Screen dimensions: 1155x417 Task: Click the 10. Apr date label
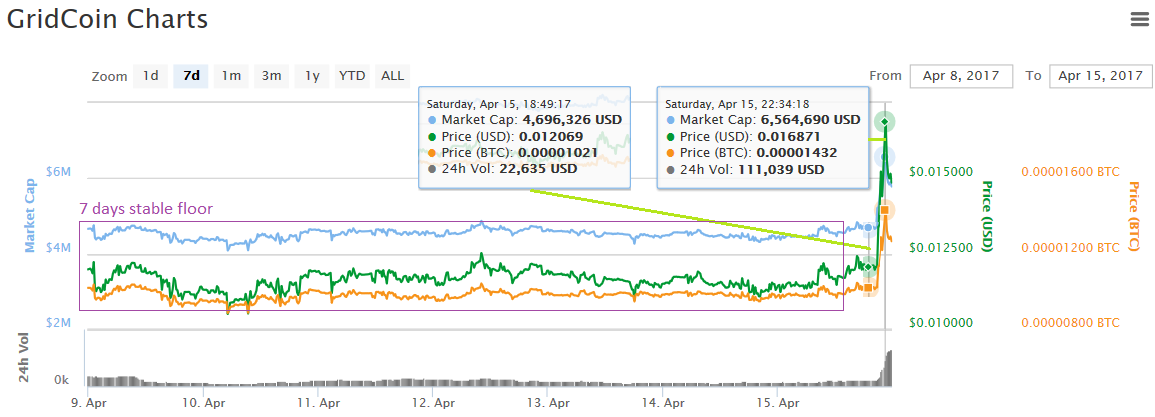click(203, 404)
